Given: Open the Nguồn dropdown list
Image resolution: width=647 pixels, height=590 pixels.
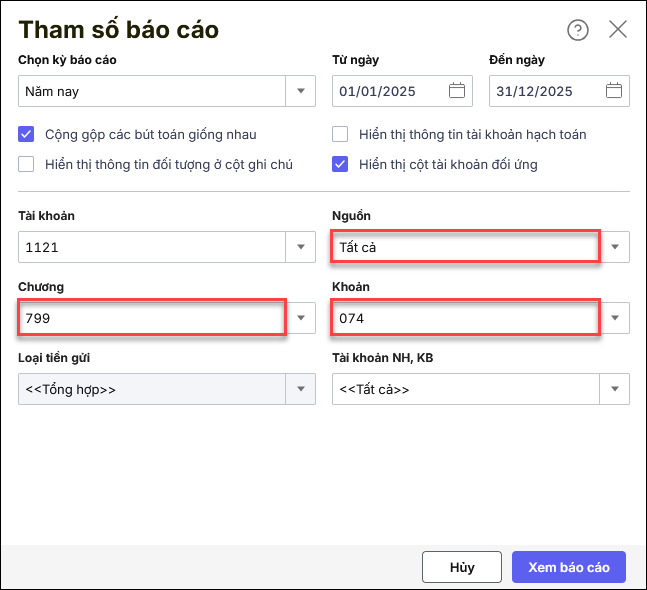Looking at the screenshot, I should pos(615,247).
